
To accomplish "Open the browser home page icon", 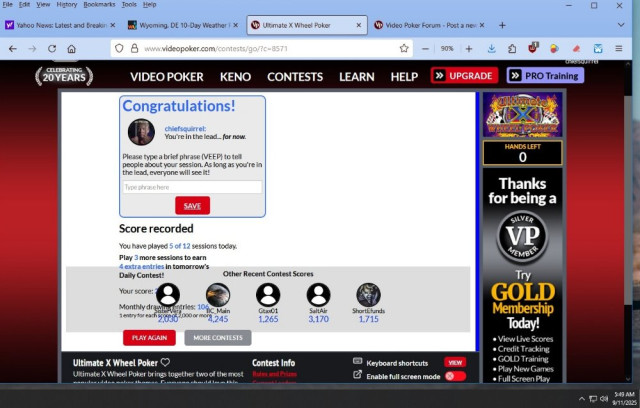I will [x=71, y=49].
